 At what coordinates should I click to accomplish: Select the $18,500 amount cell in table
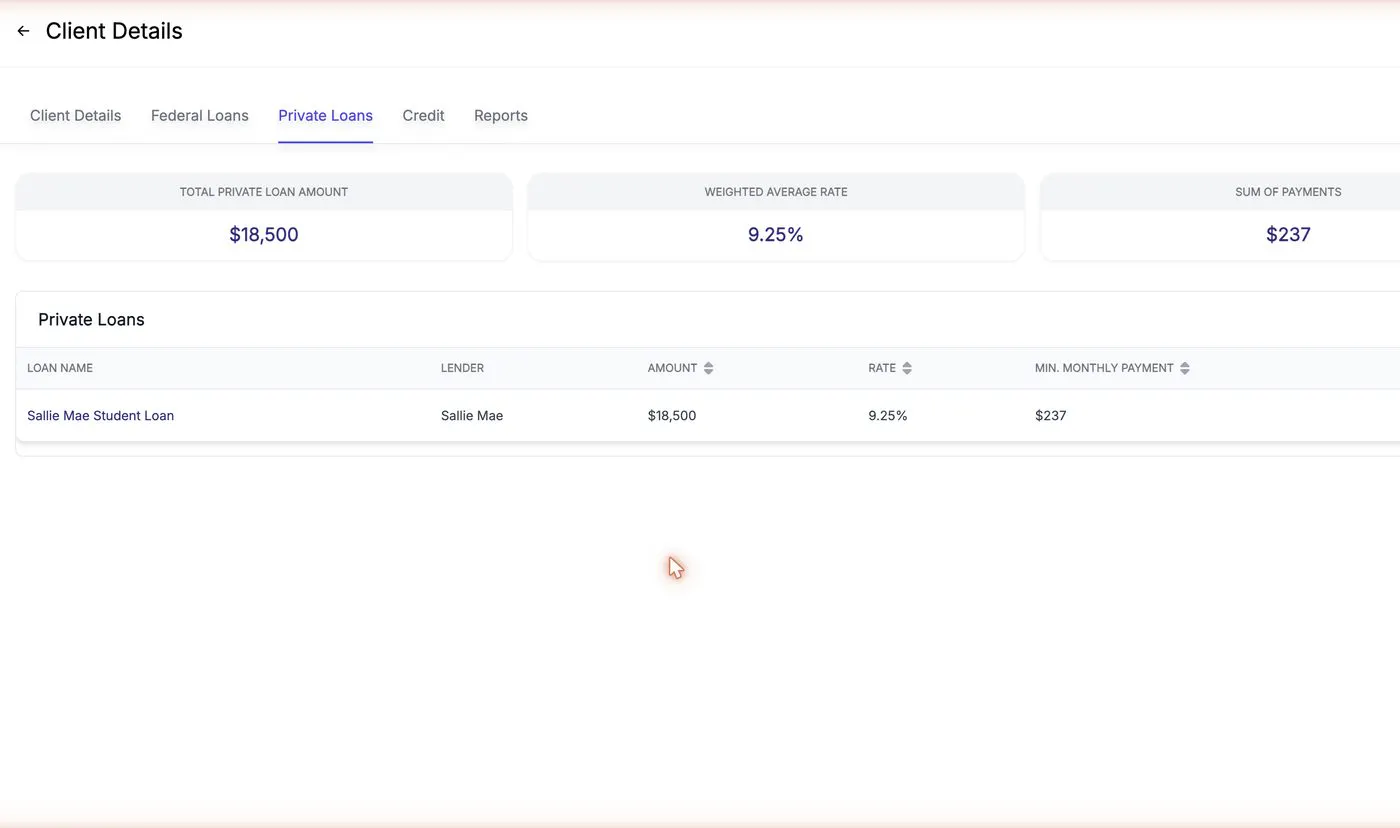tap(672, 415)
